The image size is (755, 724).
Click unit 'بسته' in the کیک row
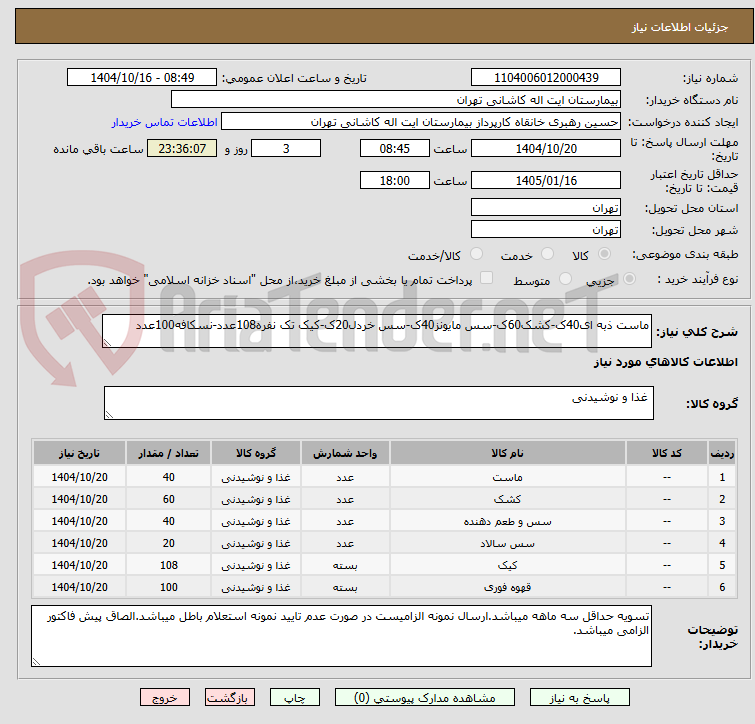345,565
